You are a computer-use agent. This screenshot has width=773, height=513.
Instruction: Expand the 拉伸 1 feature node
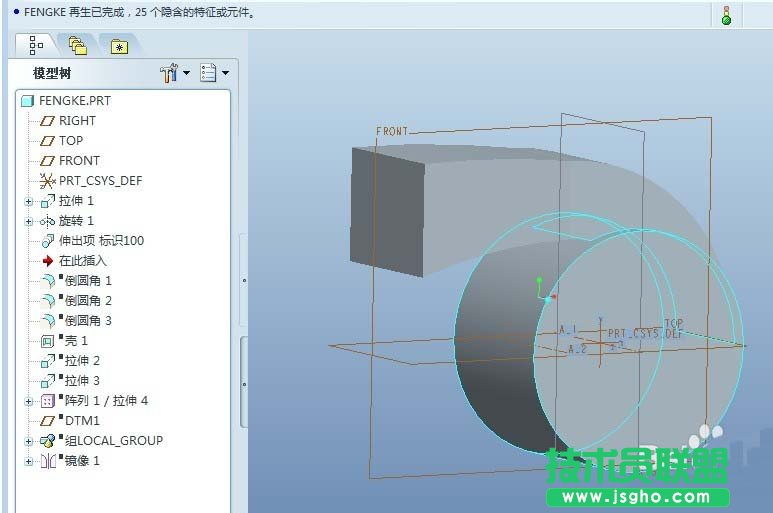(29, 201)
